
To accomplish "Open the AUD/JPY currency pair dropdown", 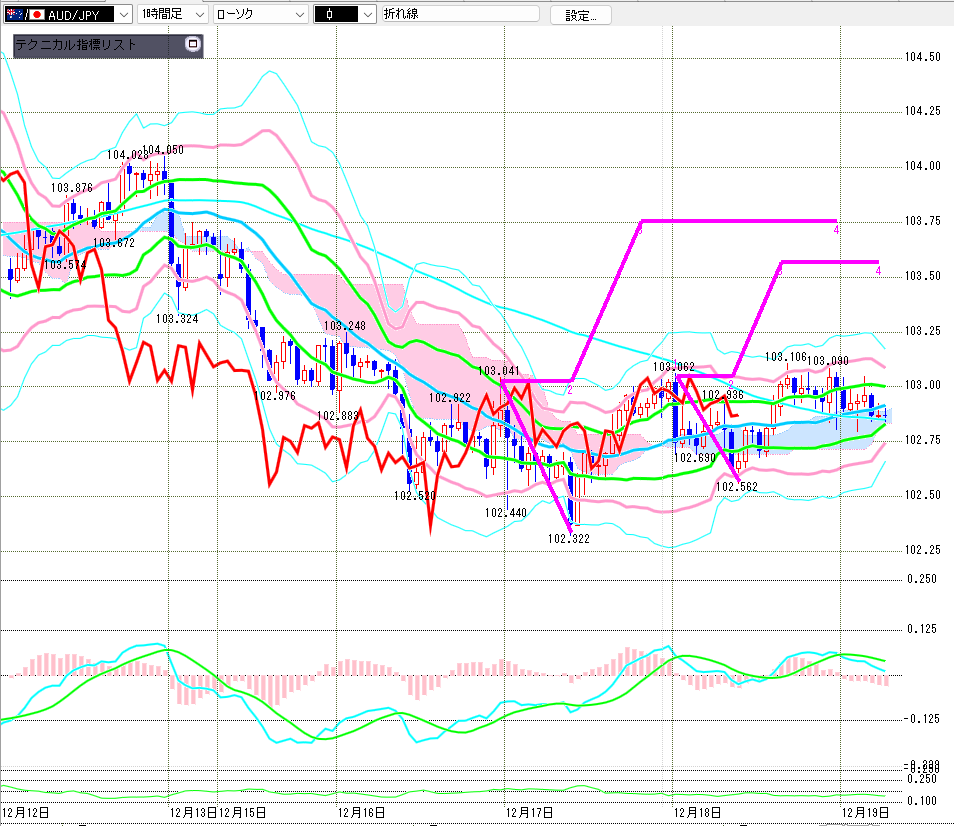I will (x=122, y=14).
